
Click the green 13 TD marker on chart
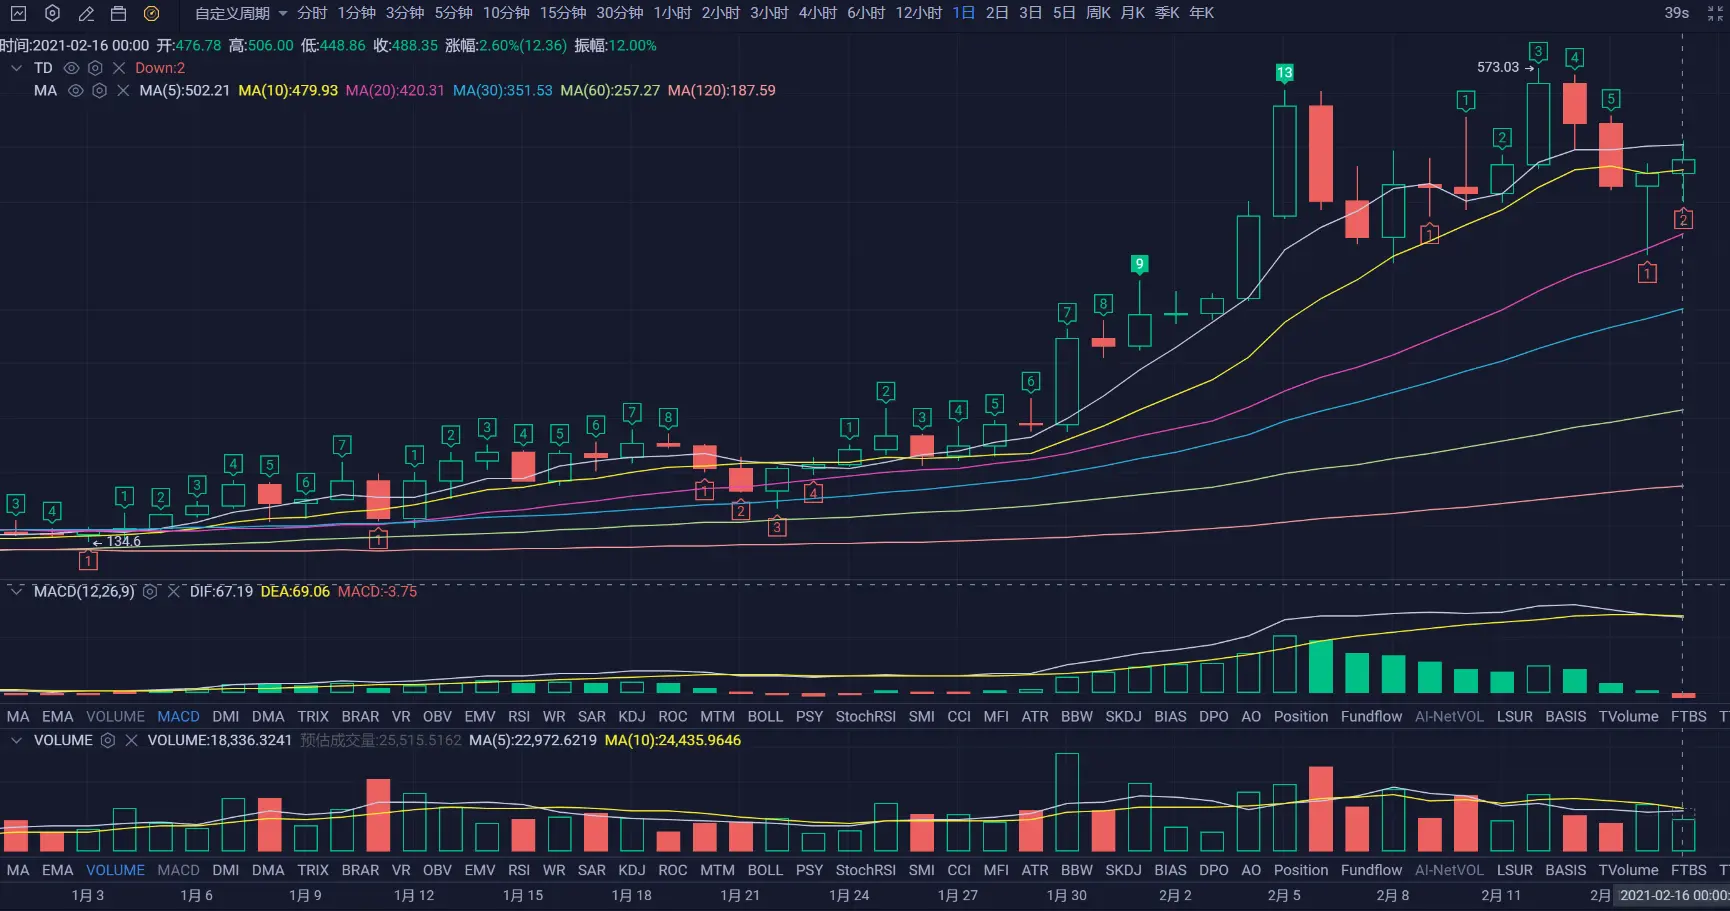click(x=1285, y=73)
